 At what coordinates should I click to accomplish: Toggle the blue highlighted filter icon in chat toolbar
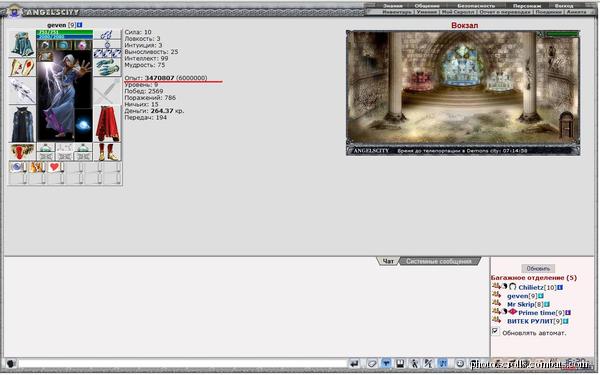(386, 364)
